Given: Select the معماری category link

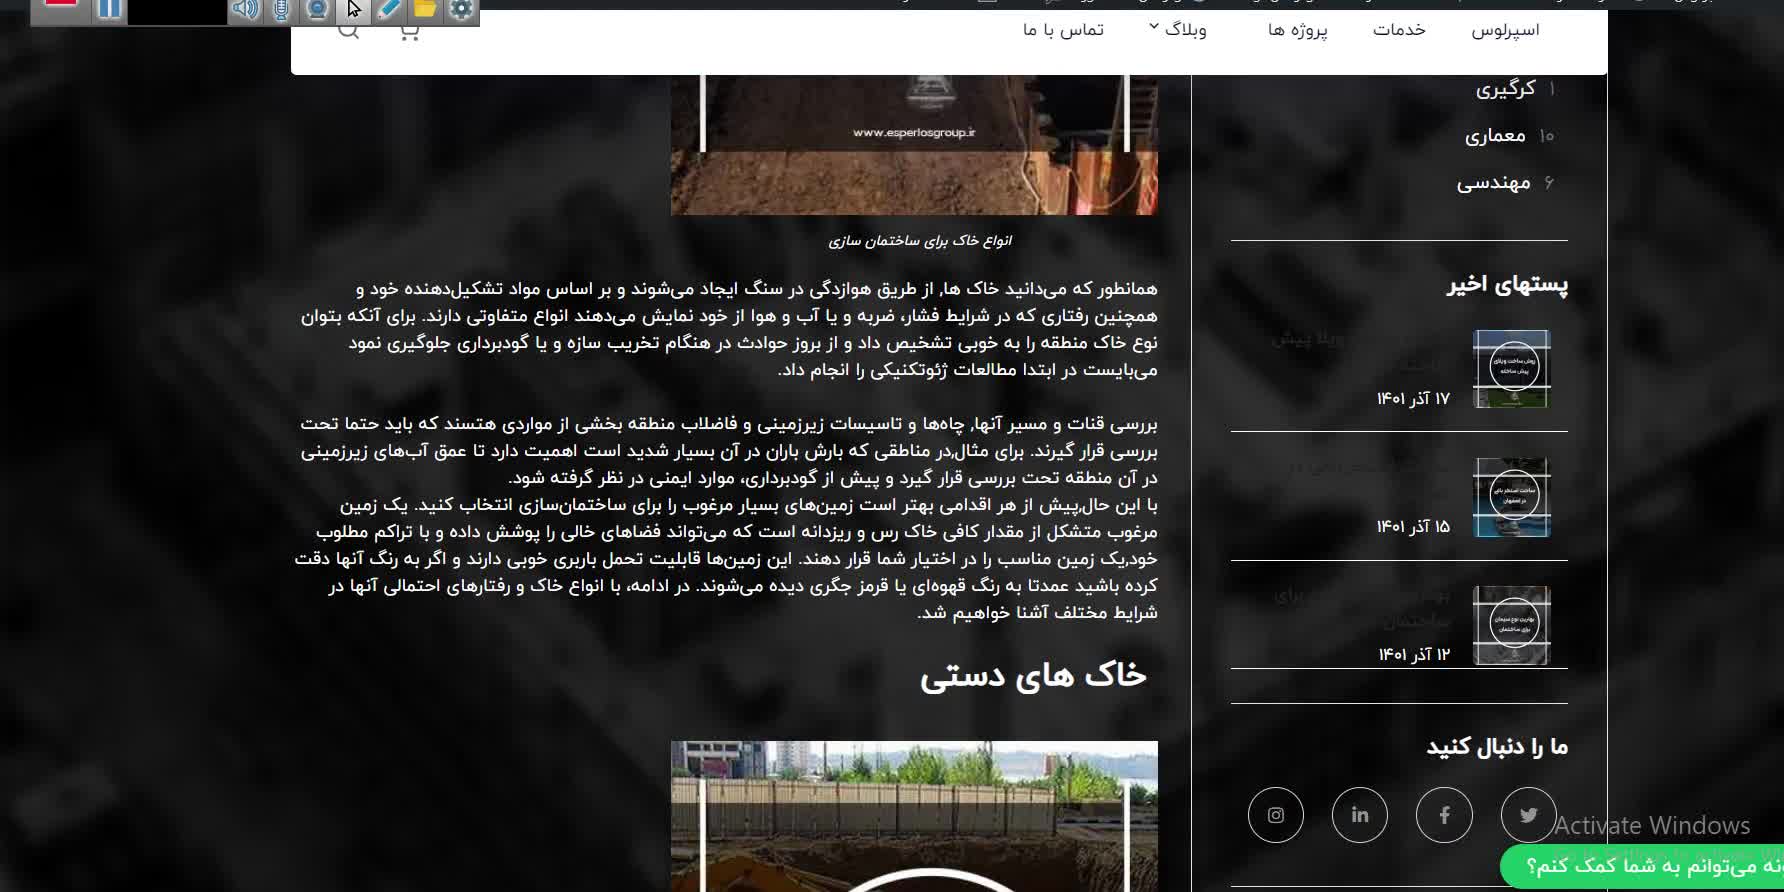Looking at the screenshot, I should (x=1494, y=135).
